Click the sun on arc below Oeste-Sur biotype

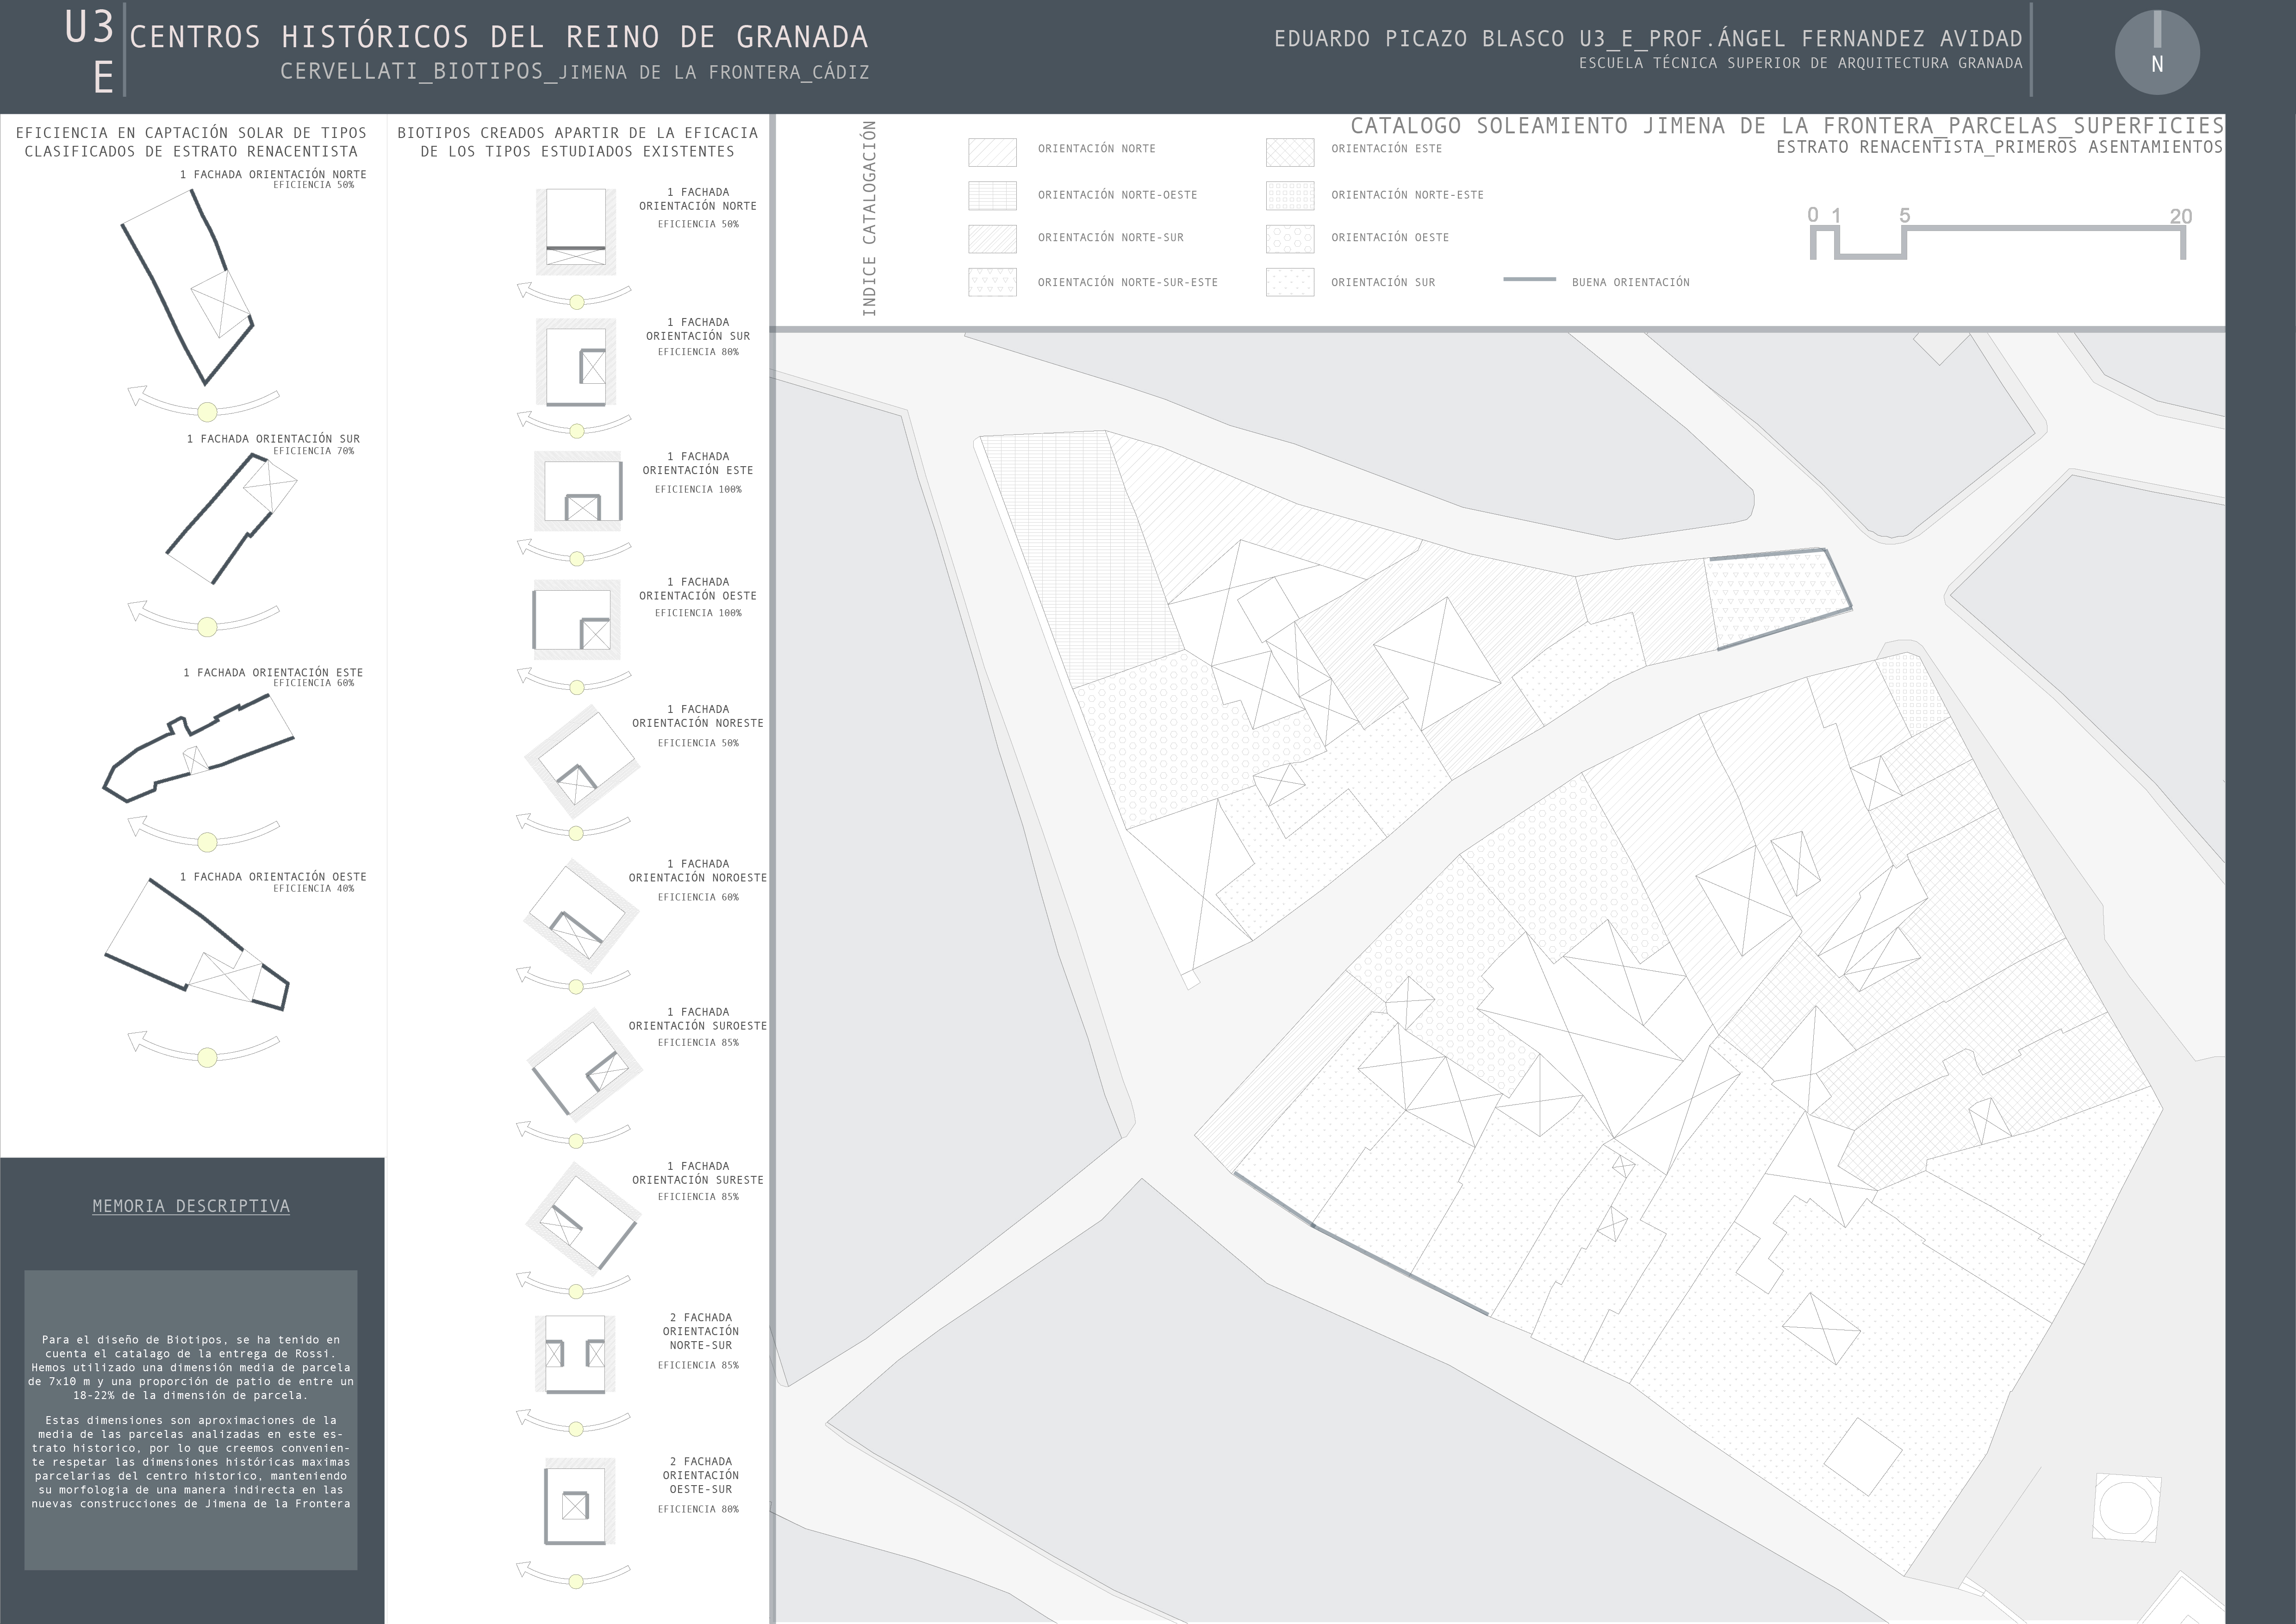[x=576, y=1581]
